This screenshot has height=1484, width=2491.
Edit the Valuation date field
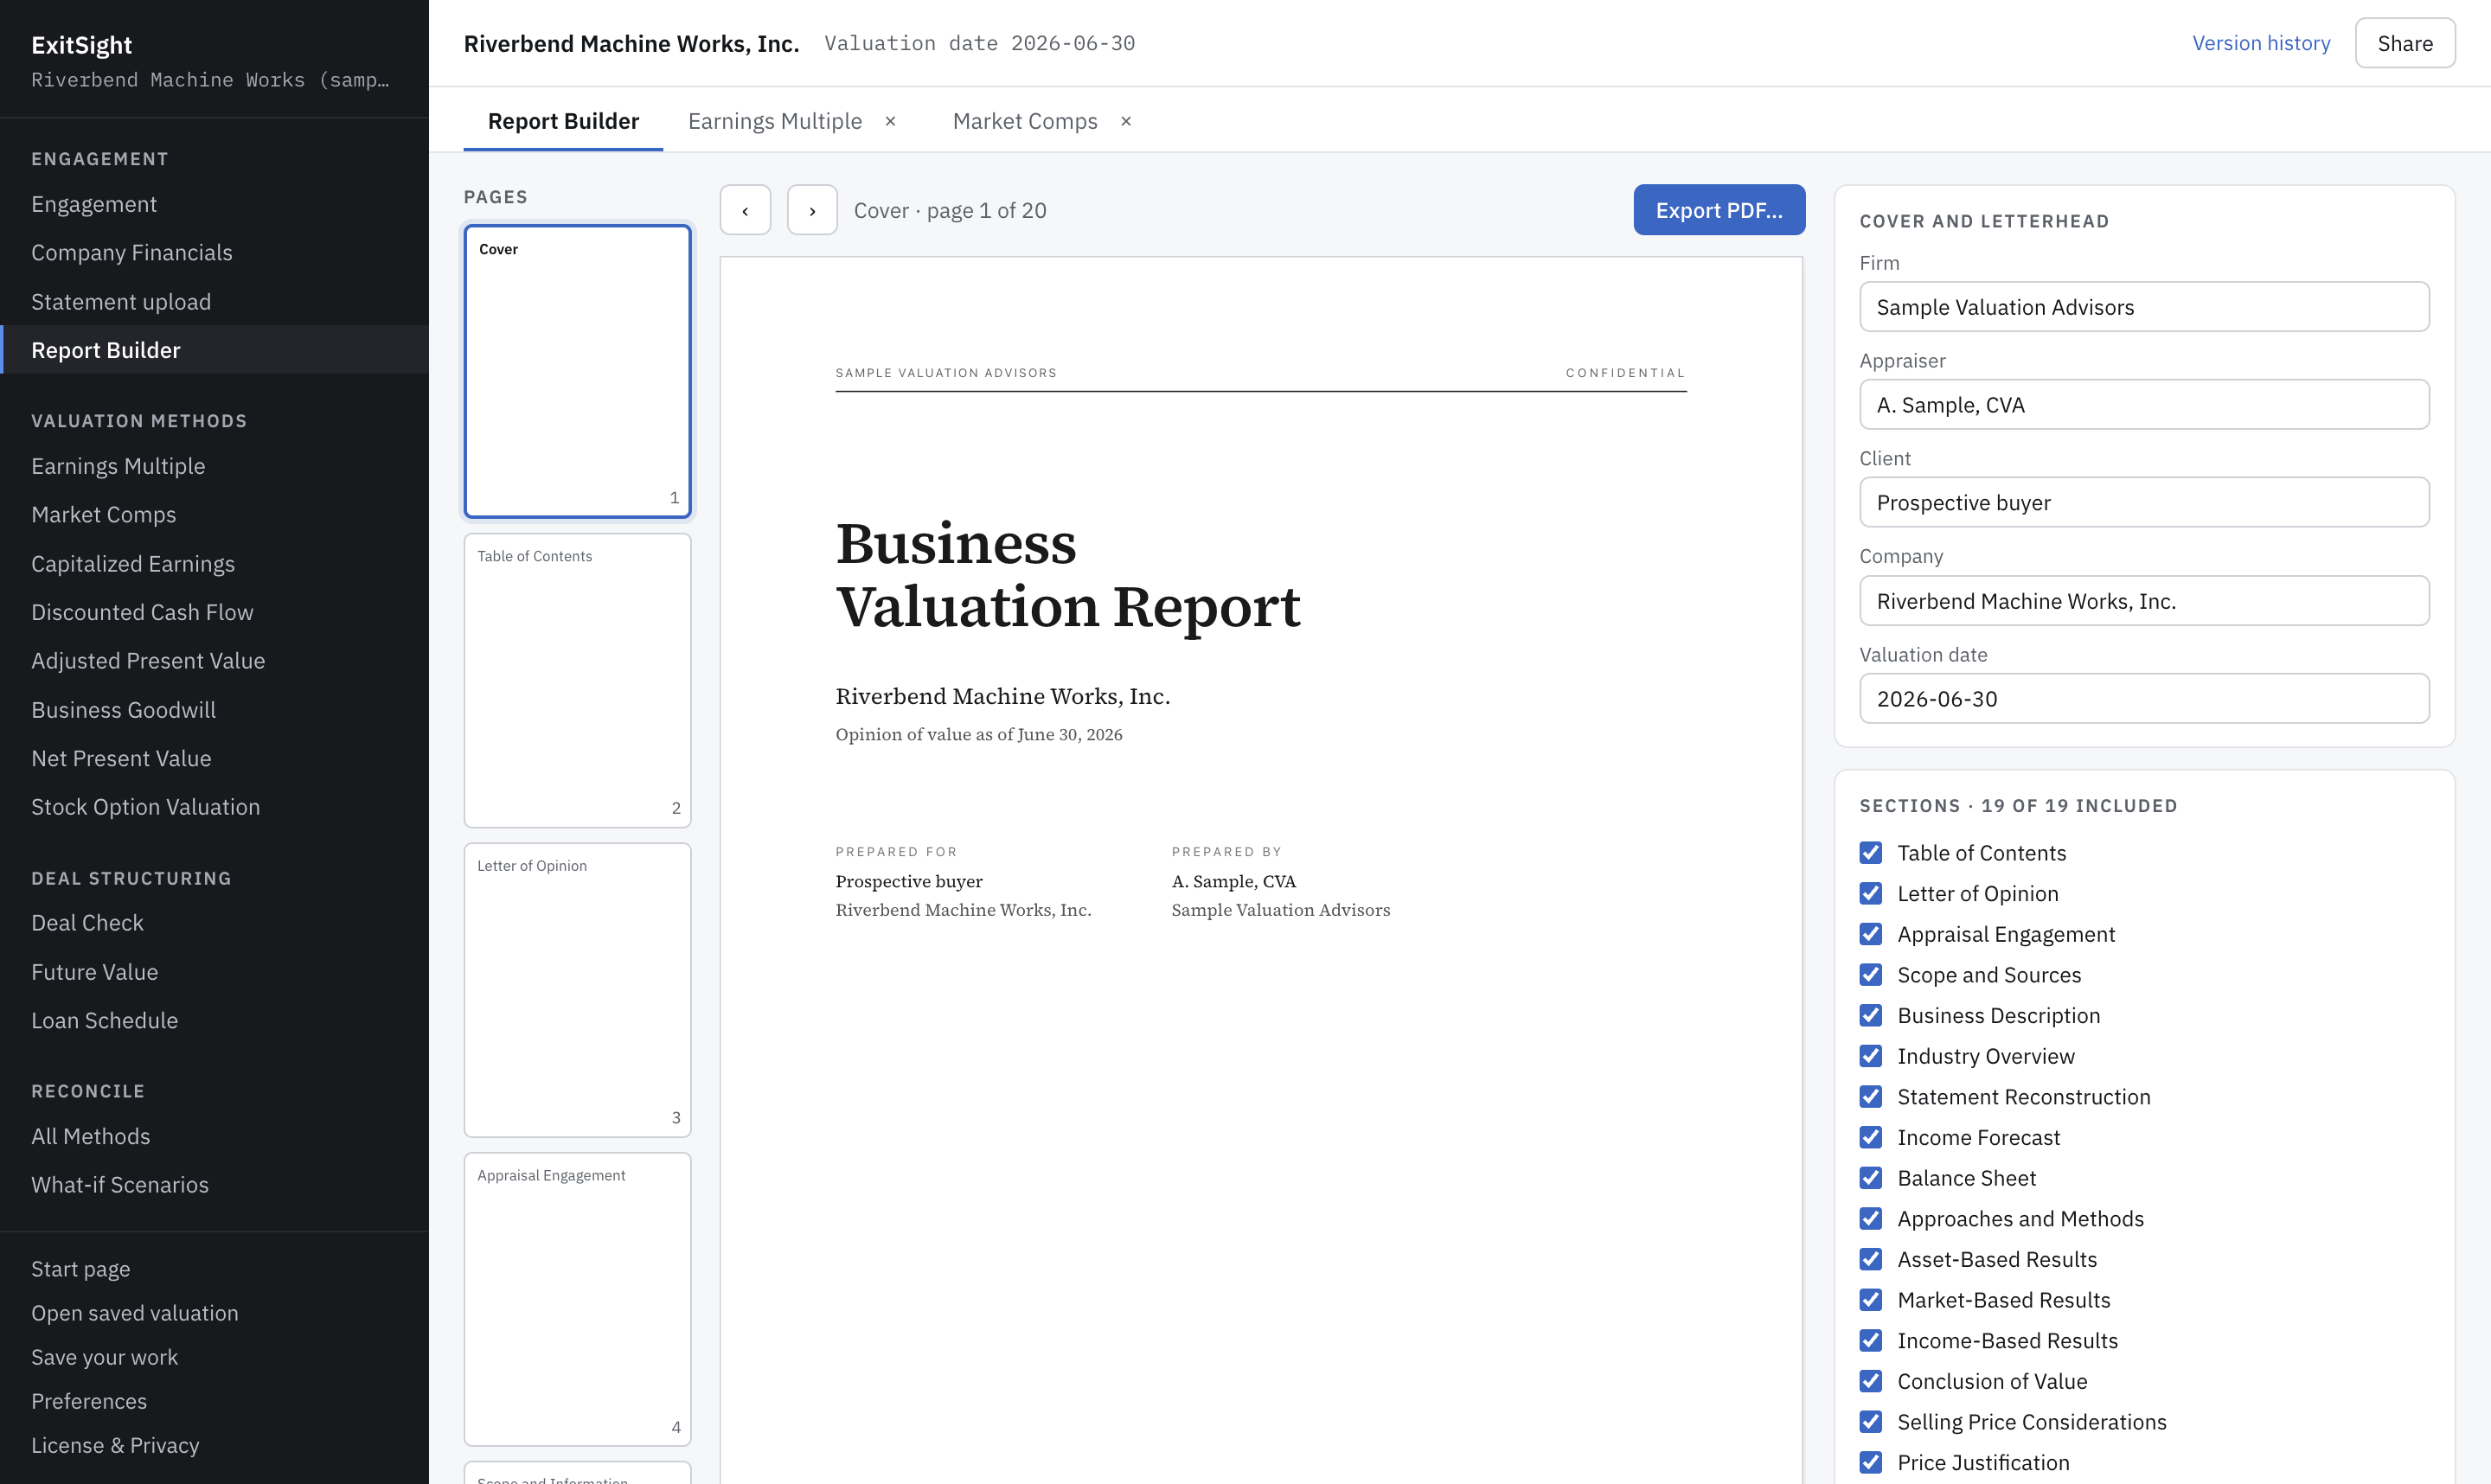coord(2144,699)
